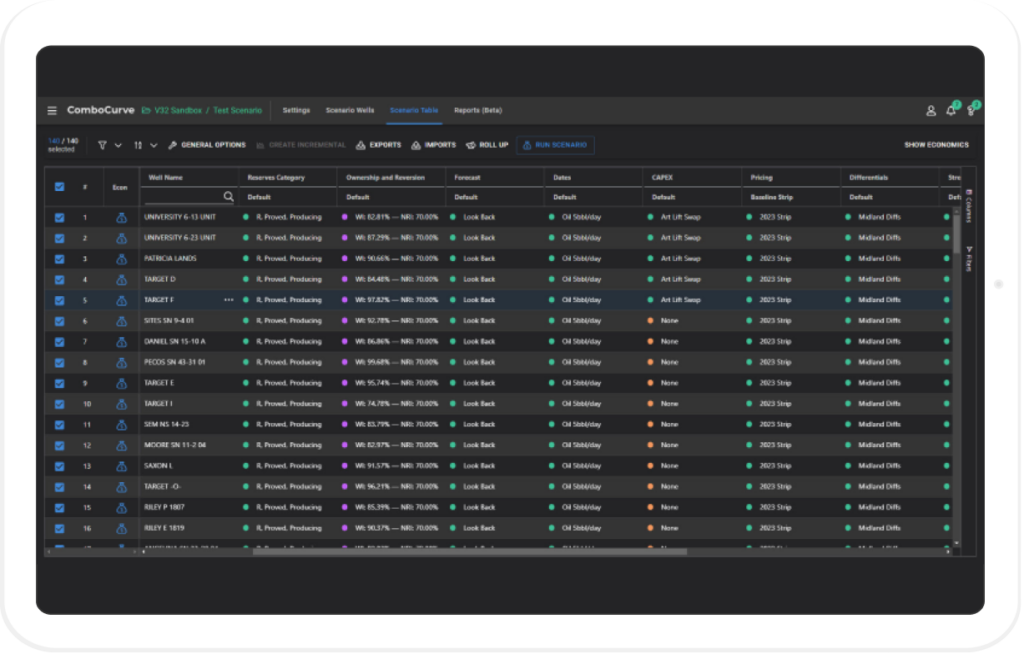Click the Econ icon for UNIVERSITY 6-23 UNIT

(121, 238)
